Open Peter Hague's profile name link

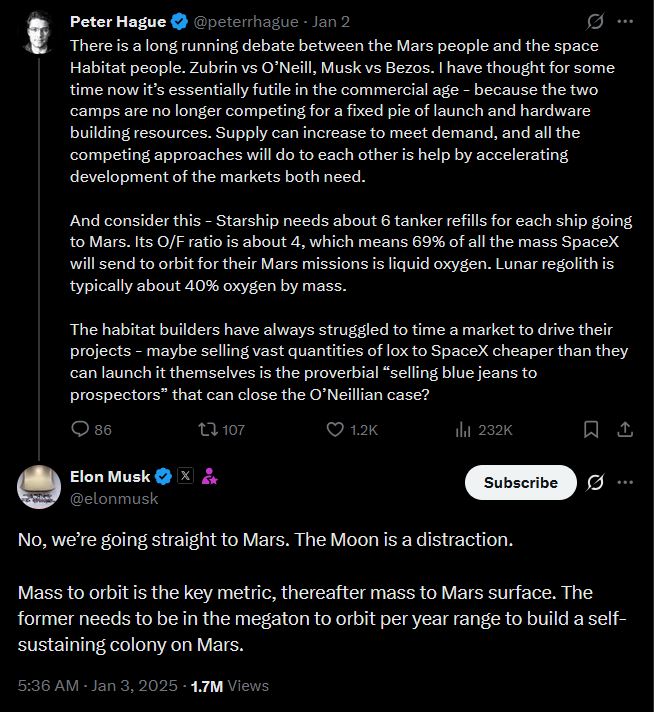tap(118, 20)
